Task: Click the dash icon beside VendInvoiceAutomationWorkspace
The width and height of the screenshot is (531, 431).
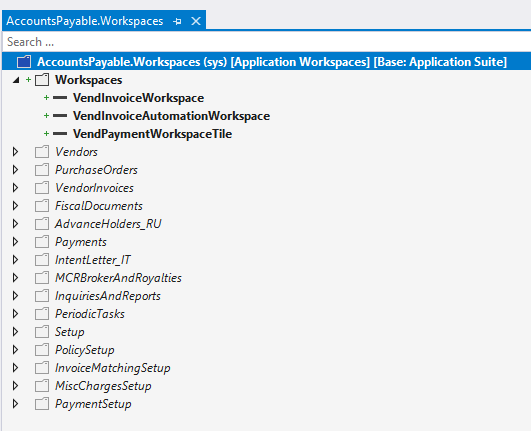Action: [60, 116]
